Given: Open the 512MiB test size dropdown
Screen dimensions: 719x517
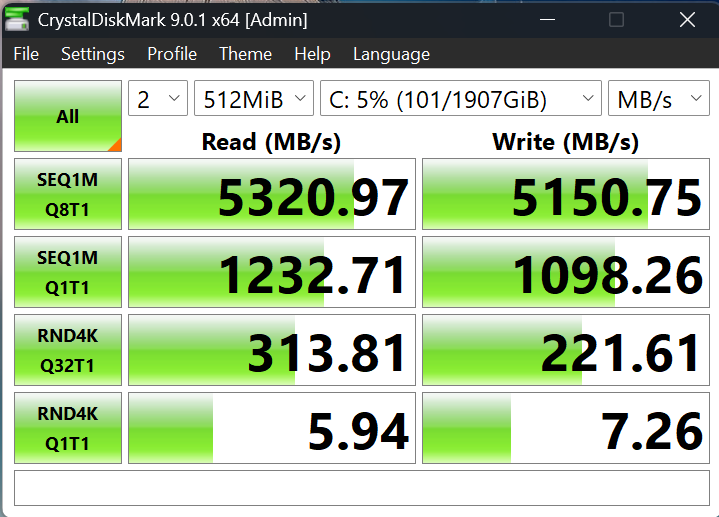Looking at the screenshot, I should (254, 98).
